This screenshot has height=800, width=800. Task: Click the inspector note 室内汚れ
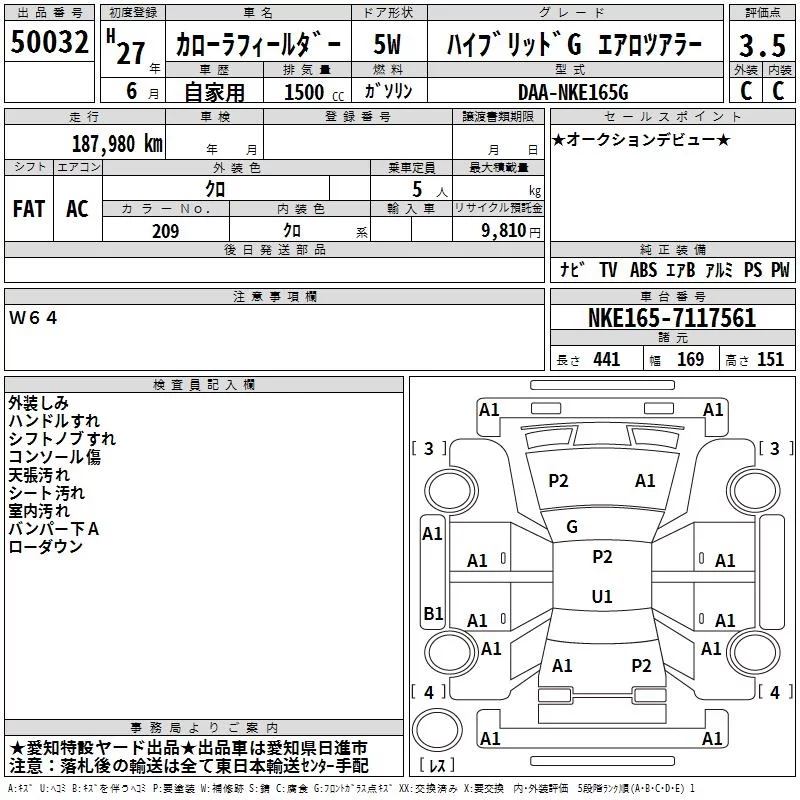coord(39,511)
